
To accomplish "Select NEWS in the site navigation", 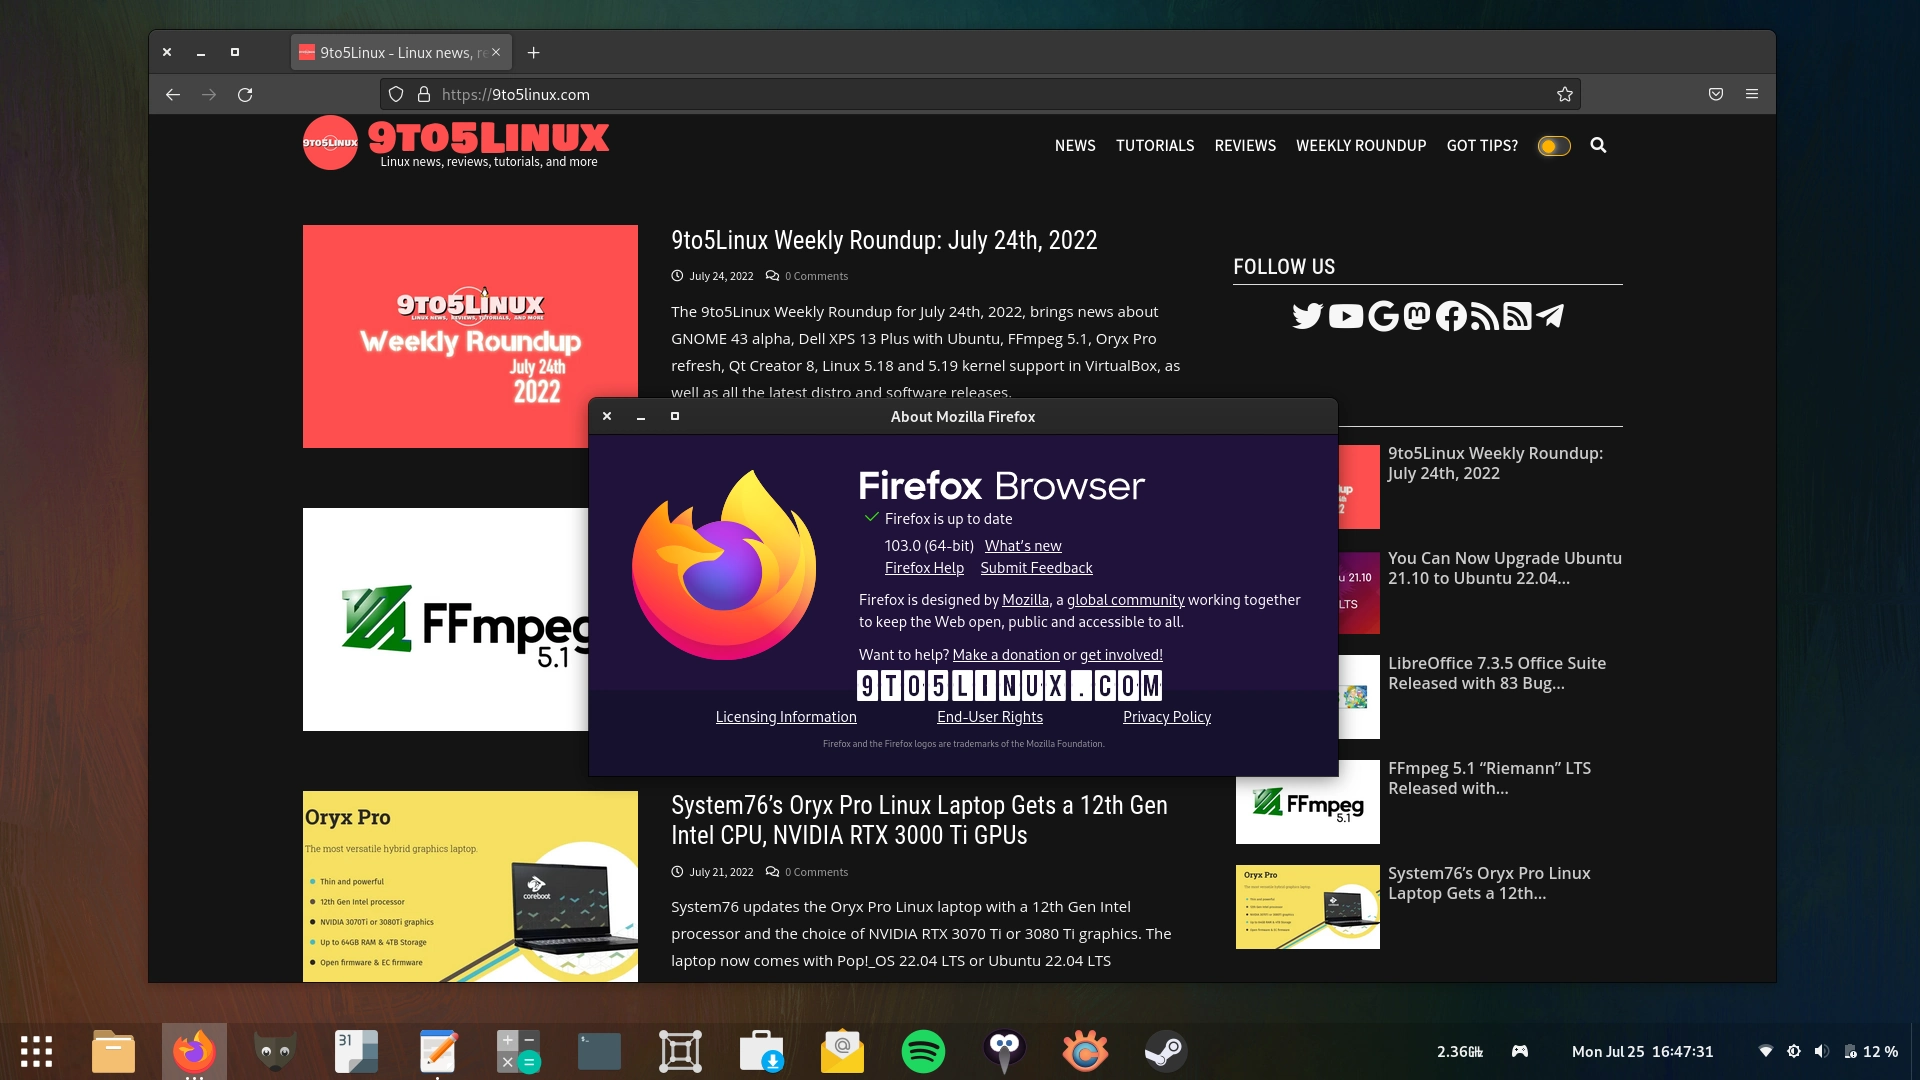I will tap(1075, 145).
